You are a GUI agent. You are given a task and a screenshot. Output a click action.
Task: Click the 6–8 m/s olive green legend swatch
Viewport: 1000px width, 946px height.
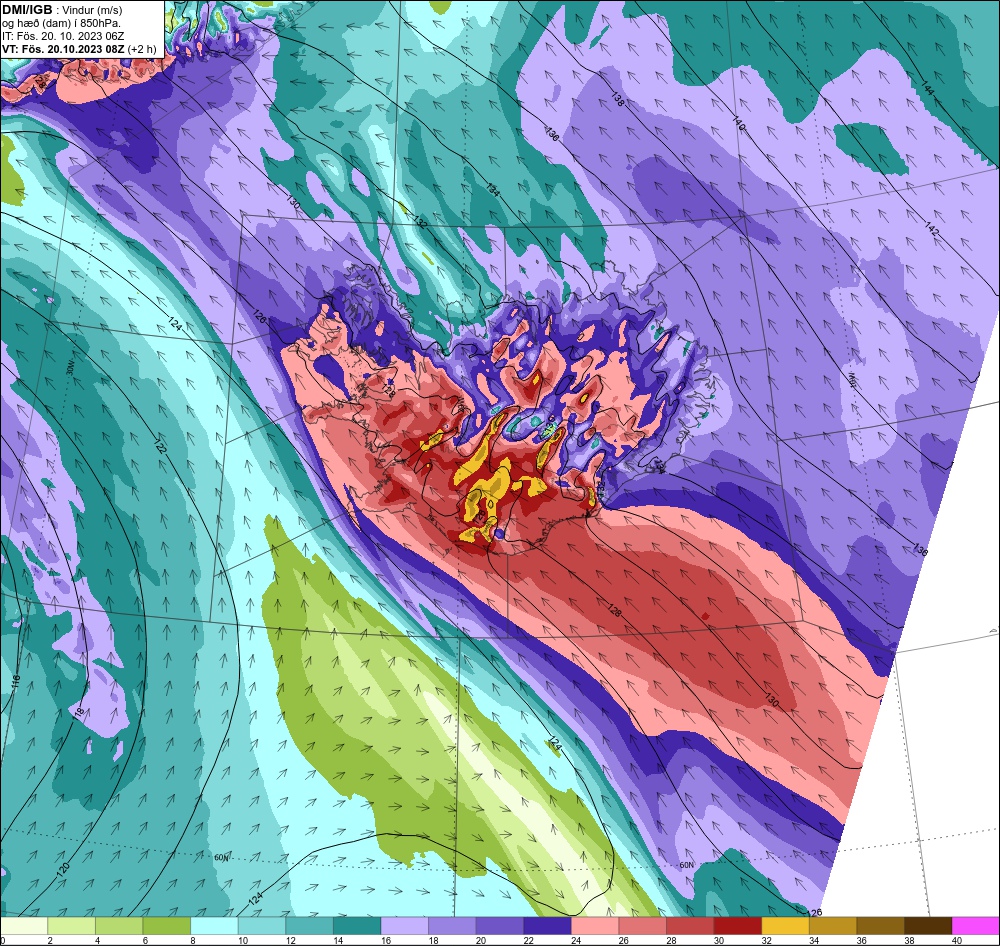[x=166, y=926]
